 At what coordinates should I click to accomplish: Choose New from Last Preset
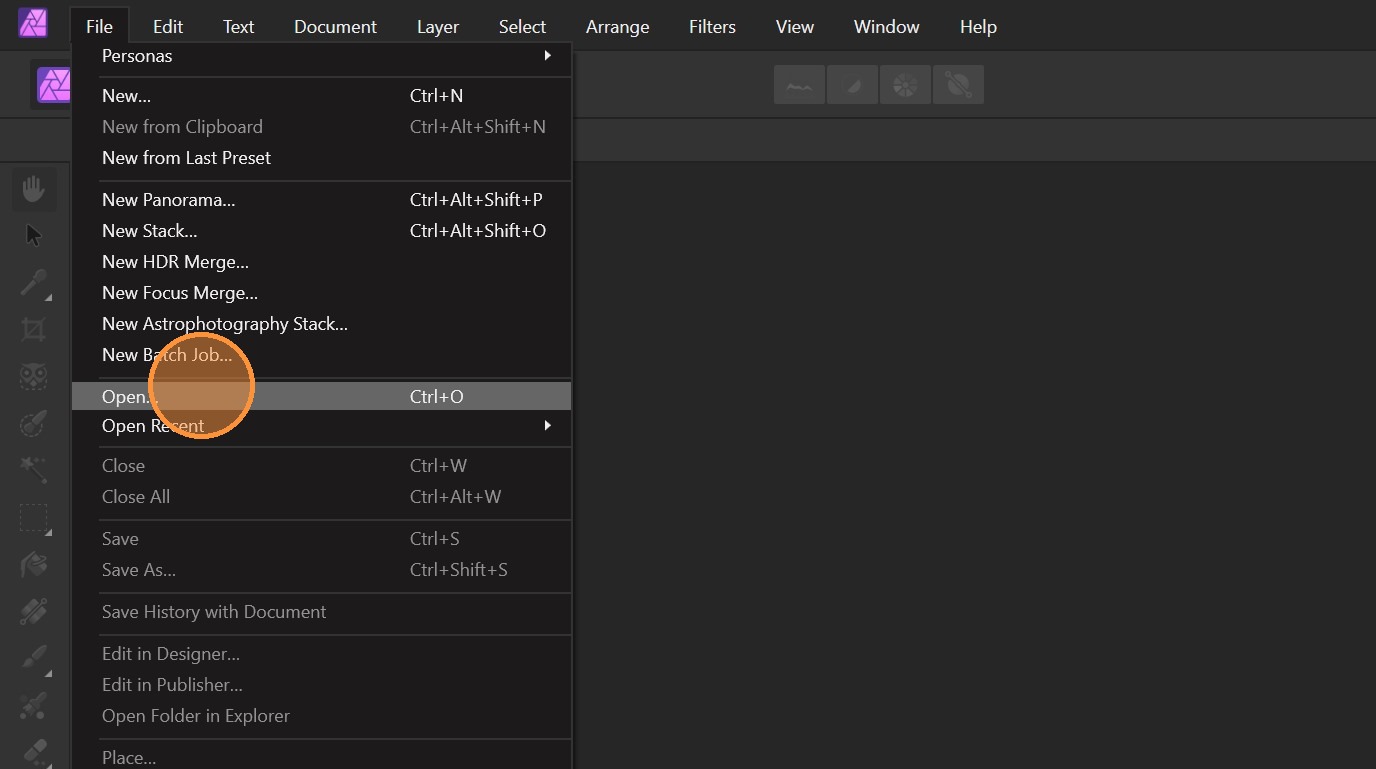322,158
